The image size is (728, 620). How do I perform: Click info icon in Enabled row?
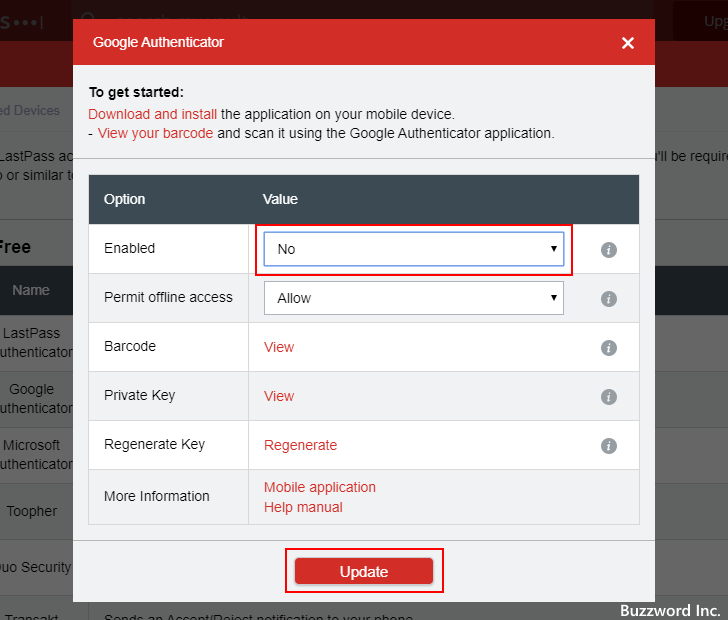tap(609, 250)
